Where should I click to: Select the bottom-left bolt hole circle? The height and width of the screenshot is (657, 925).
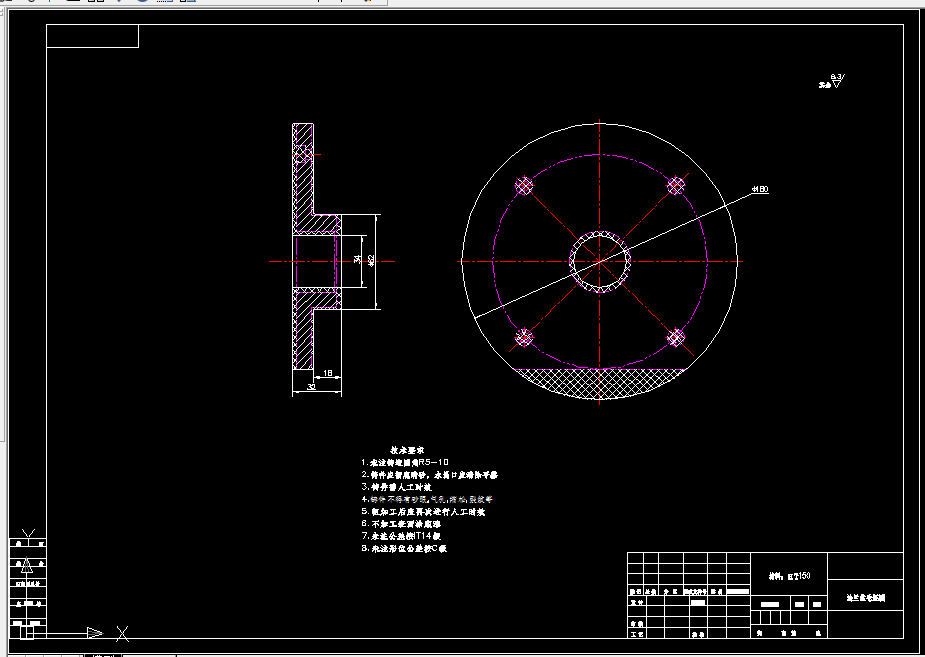pos(524,337)
